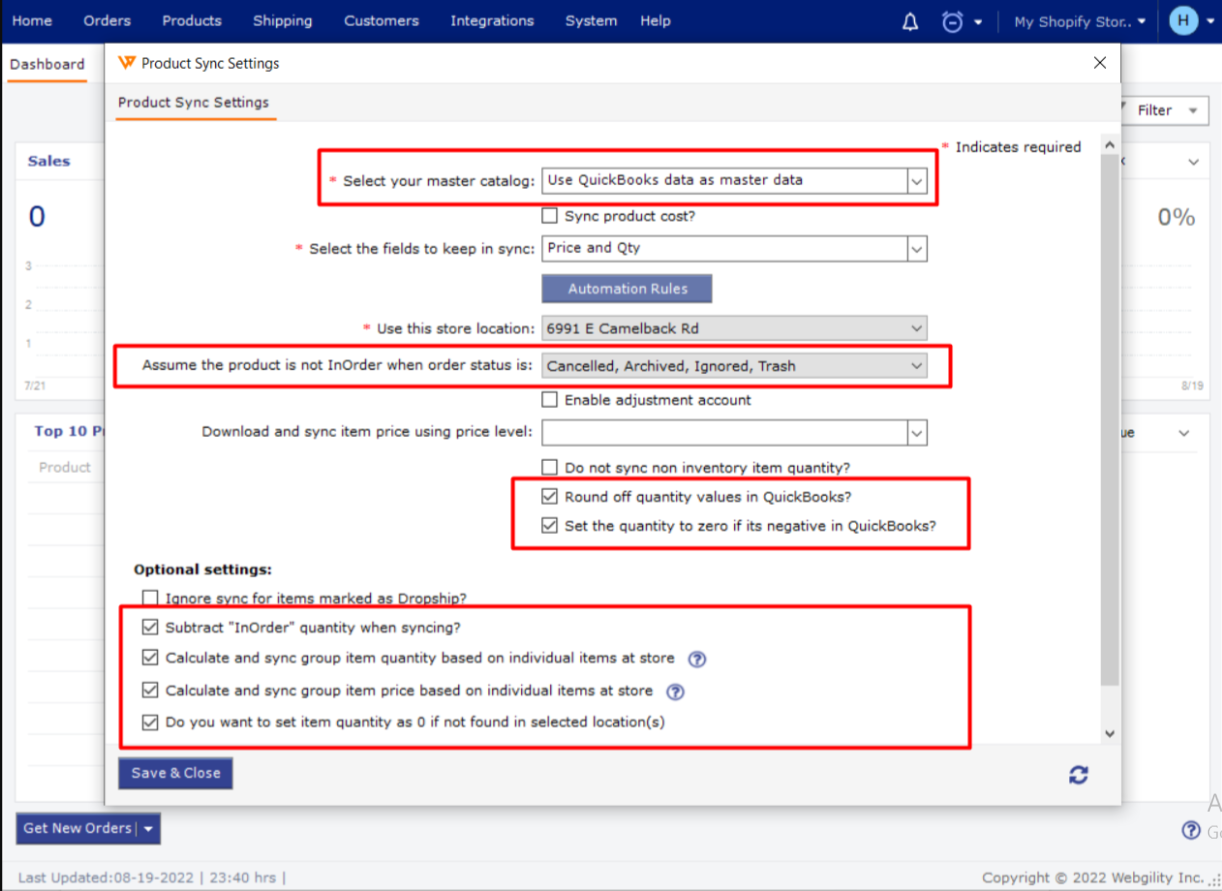
Task: Open the Shipping menu
Action: click(x=282, y=21)
